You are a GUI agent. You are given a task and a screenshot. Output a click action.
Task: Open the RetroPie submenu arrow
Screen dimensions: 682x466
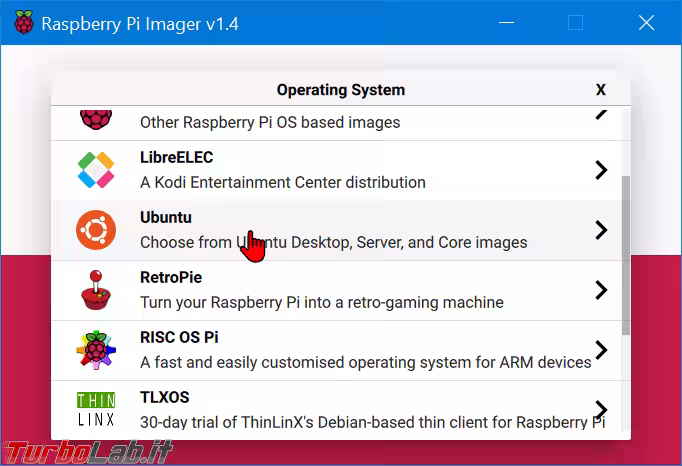[x=600, y=290]
